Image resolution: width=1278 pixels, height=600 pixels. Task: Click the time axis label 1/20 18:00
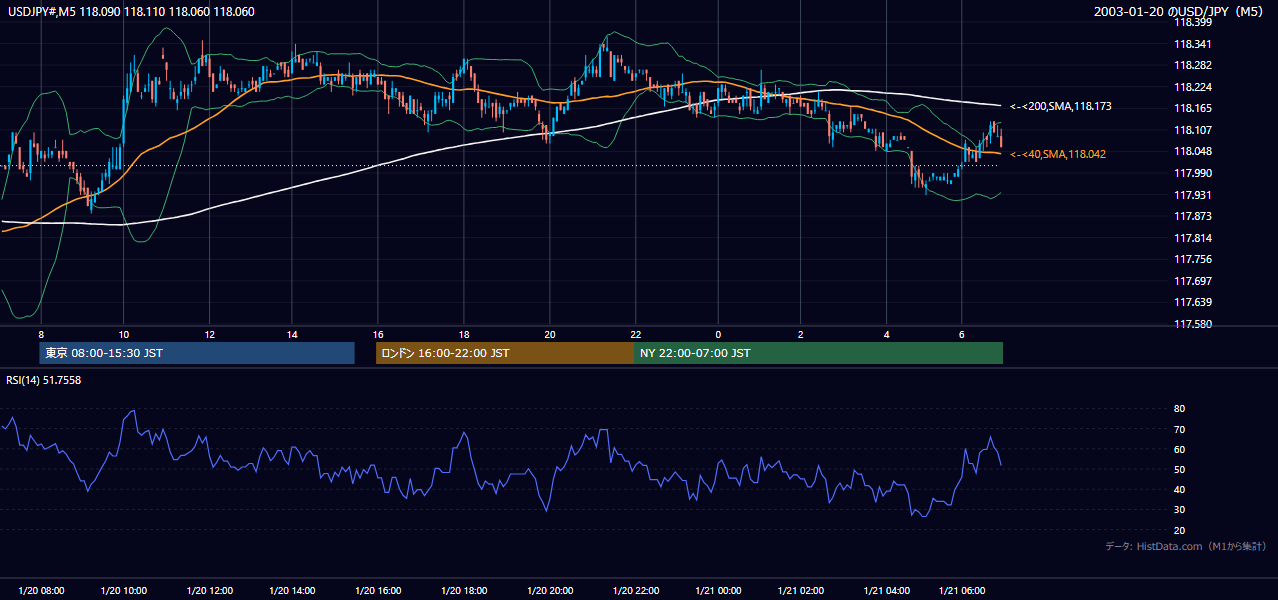463,591
